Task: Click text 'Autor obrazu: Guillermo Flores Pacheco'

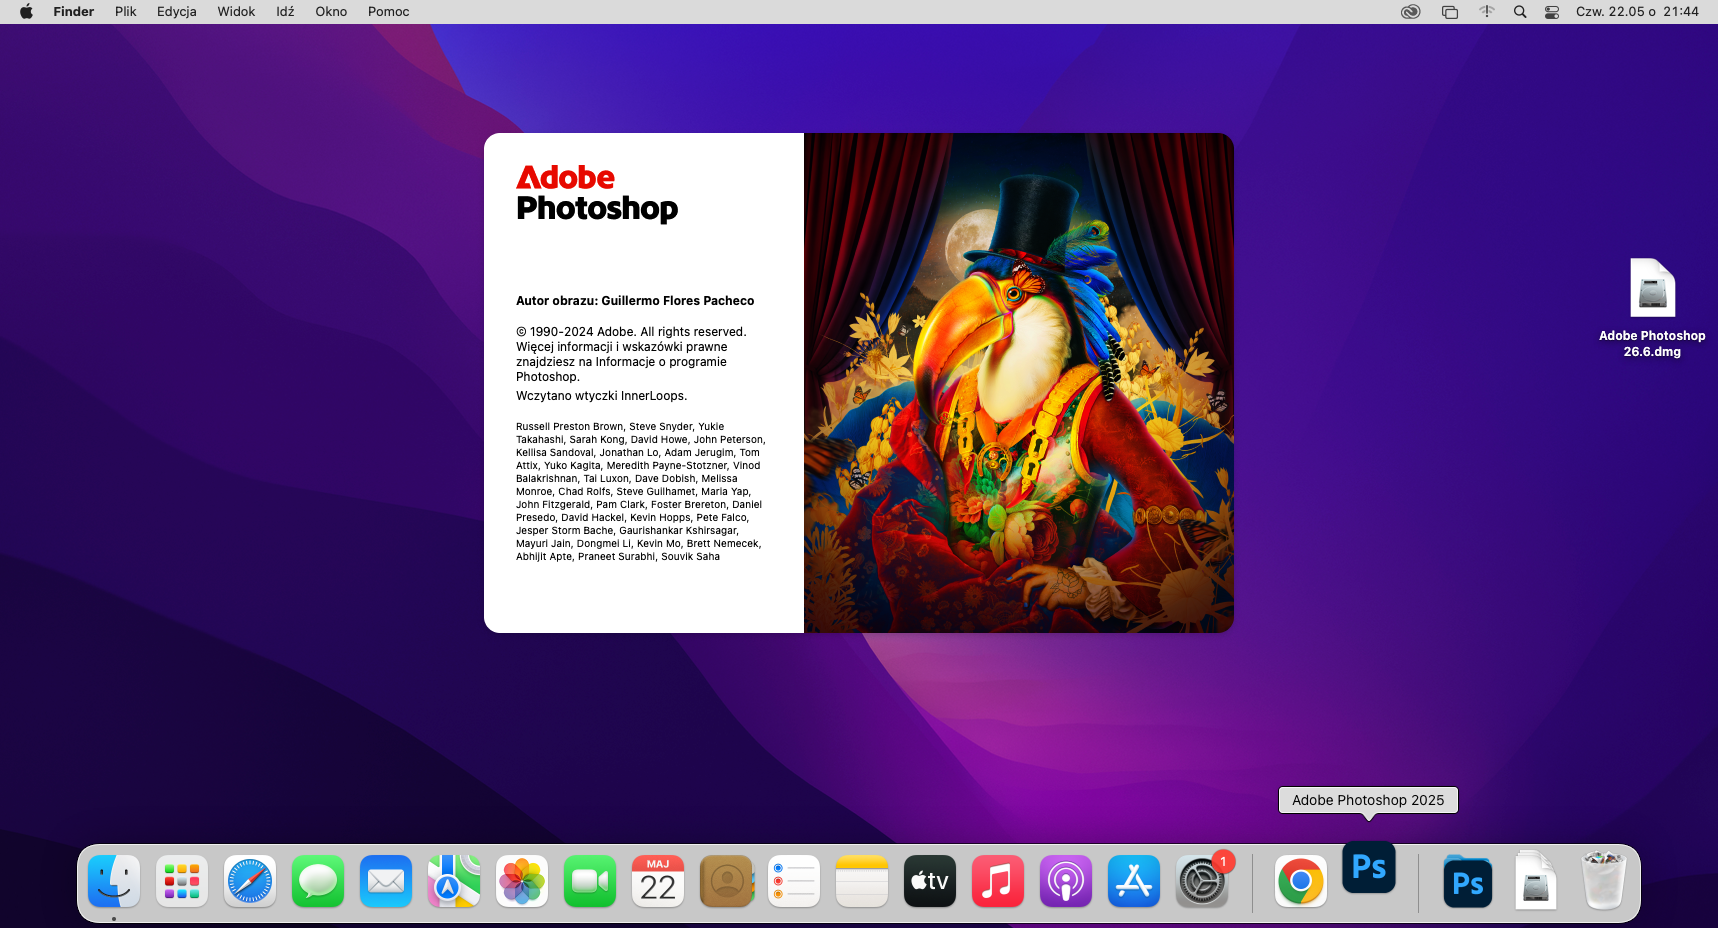Action: pos(635,301)
